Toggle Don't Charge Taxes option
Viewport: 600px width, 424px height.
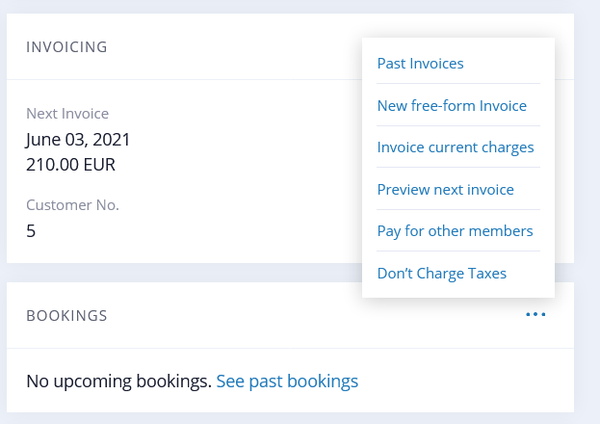click(x=441, y=273)
